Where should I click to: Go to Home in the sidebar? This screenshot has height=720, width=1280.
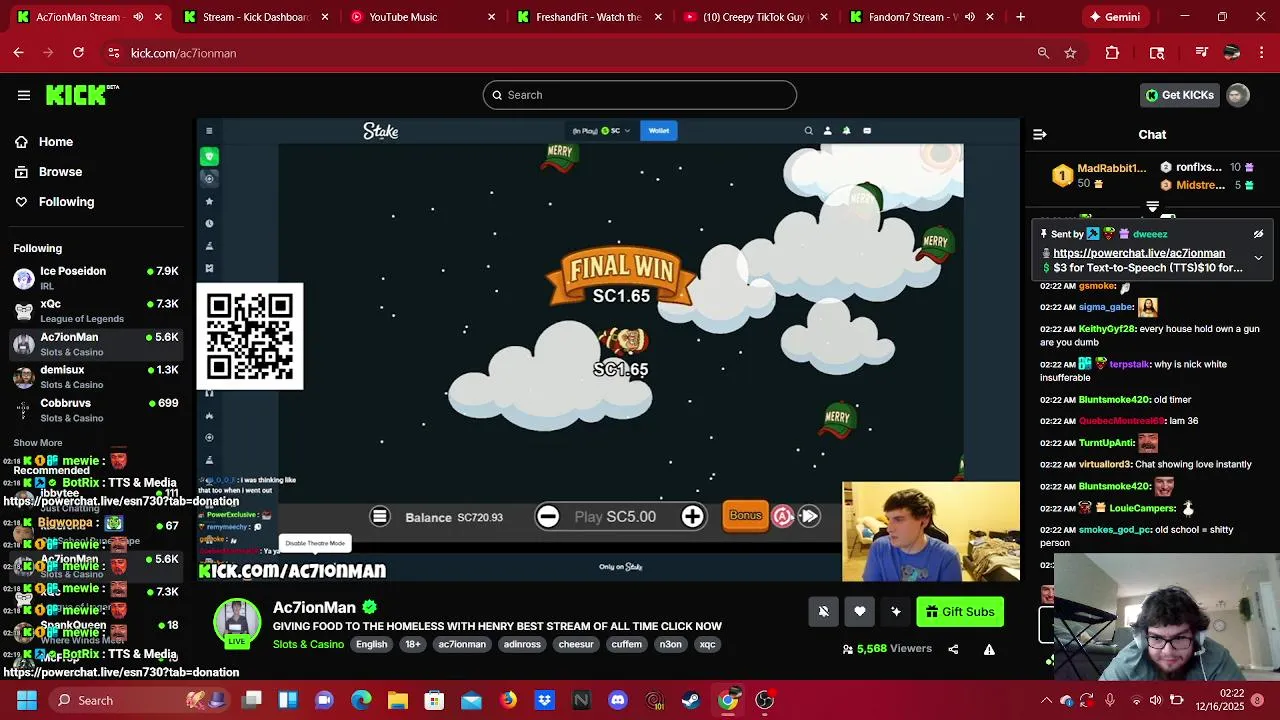tap(56, 142)
